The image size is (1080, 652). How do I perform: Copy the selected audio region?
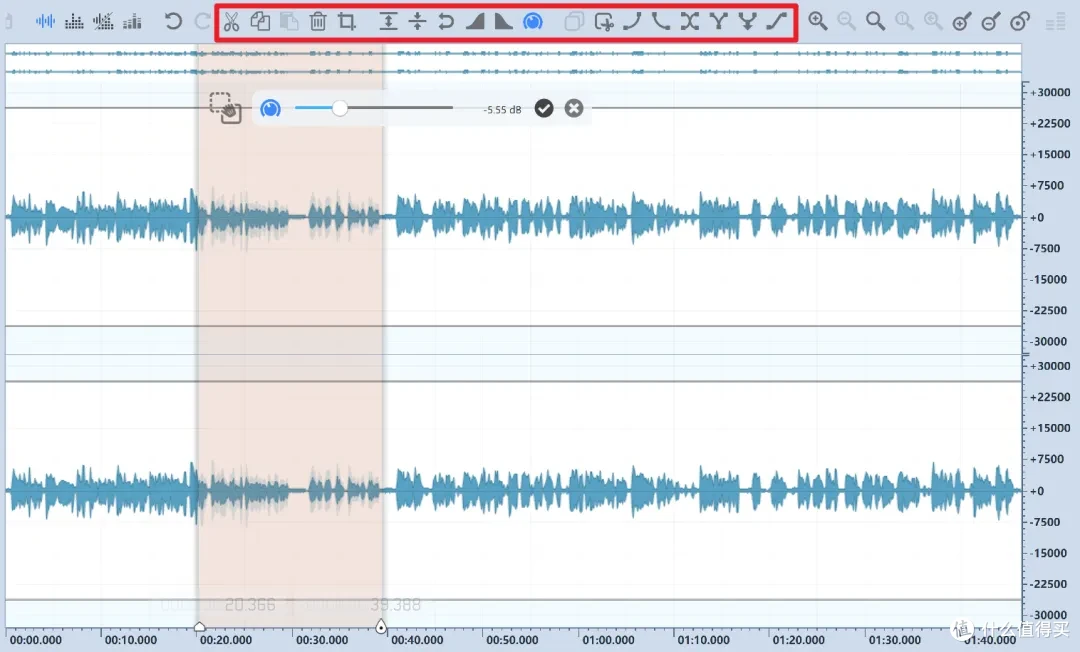coord(260,22)
